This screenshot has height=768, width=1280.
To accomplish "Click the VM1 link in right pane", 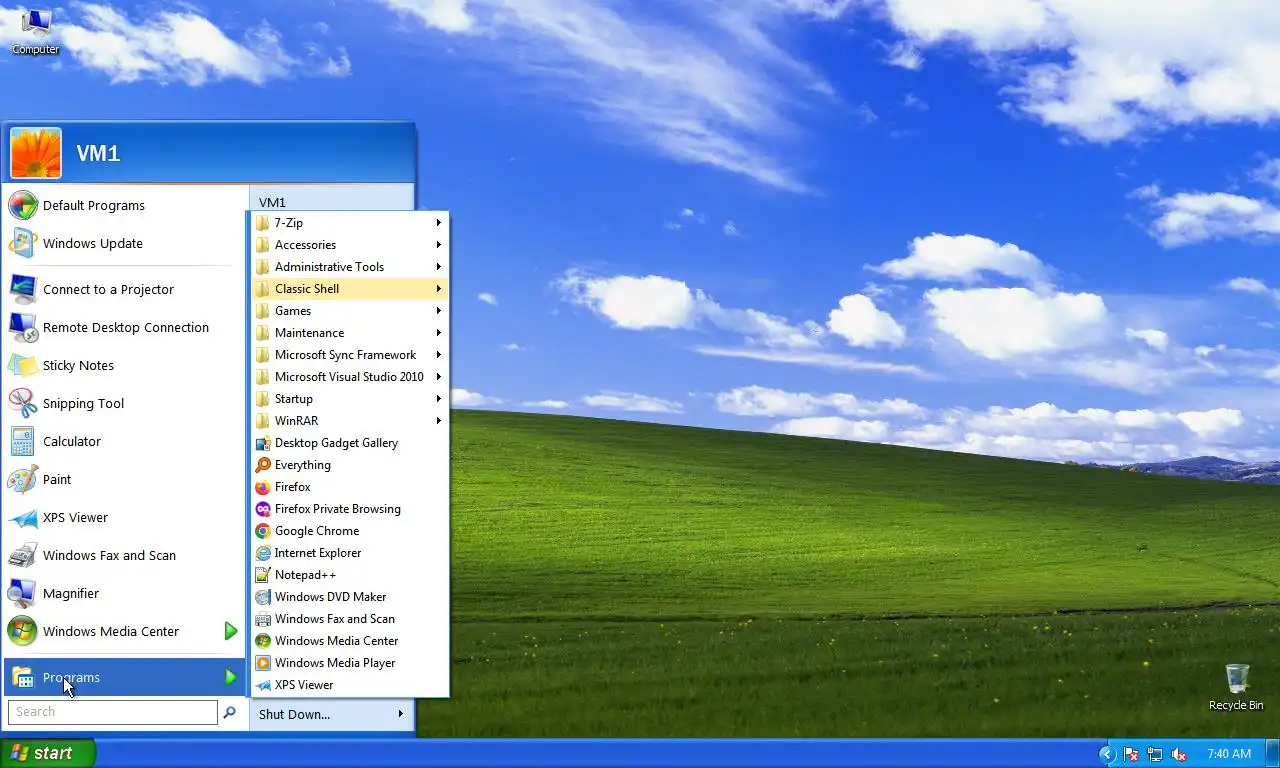I will click(272, 202).
